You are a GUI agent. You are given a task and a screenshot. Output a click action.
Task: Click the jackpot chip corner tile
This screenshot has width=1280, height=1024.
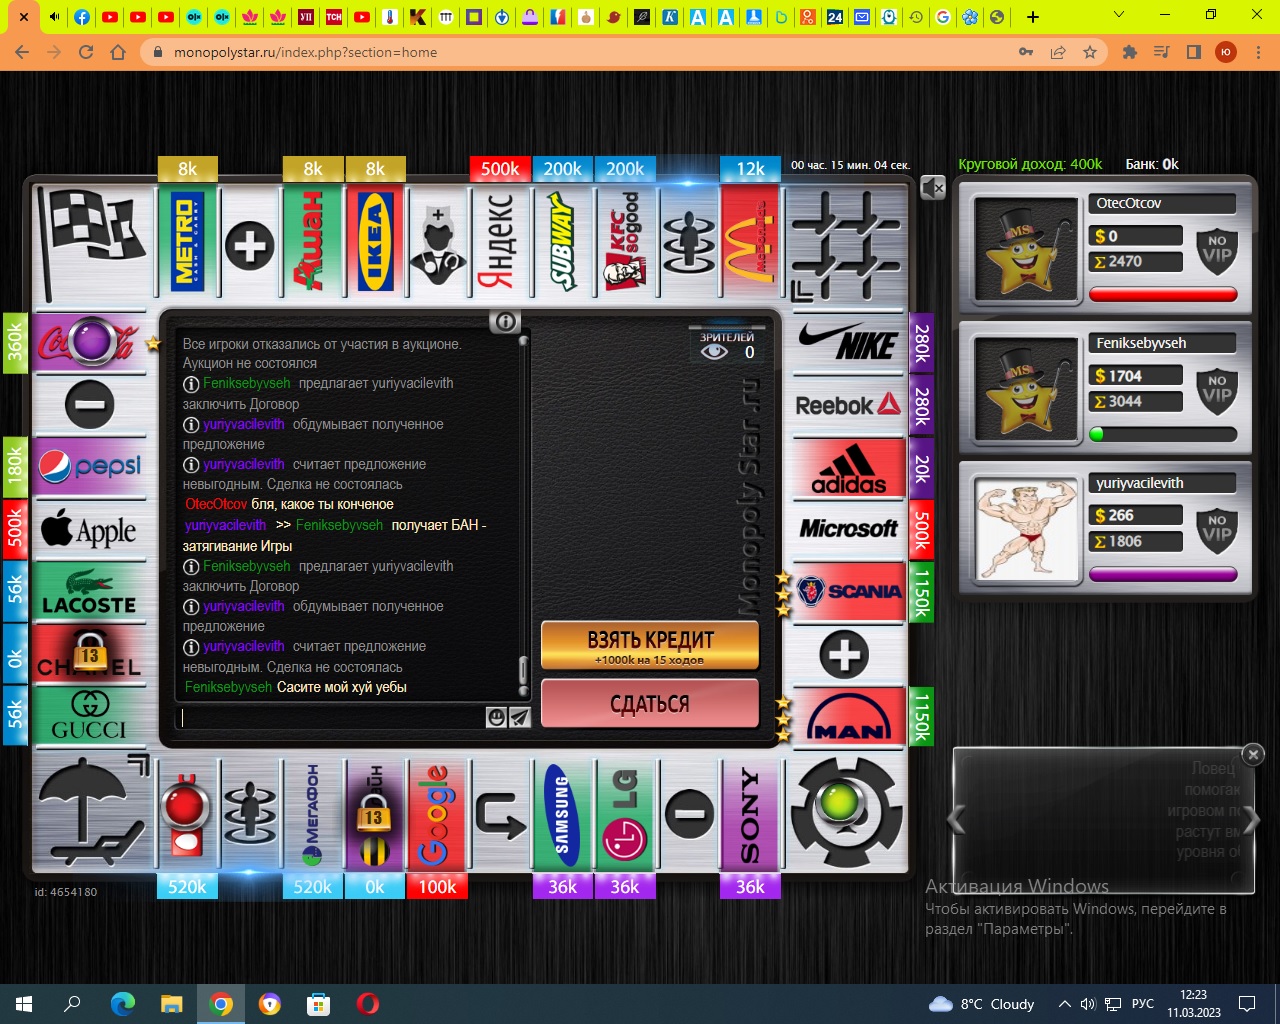848,812
